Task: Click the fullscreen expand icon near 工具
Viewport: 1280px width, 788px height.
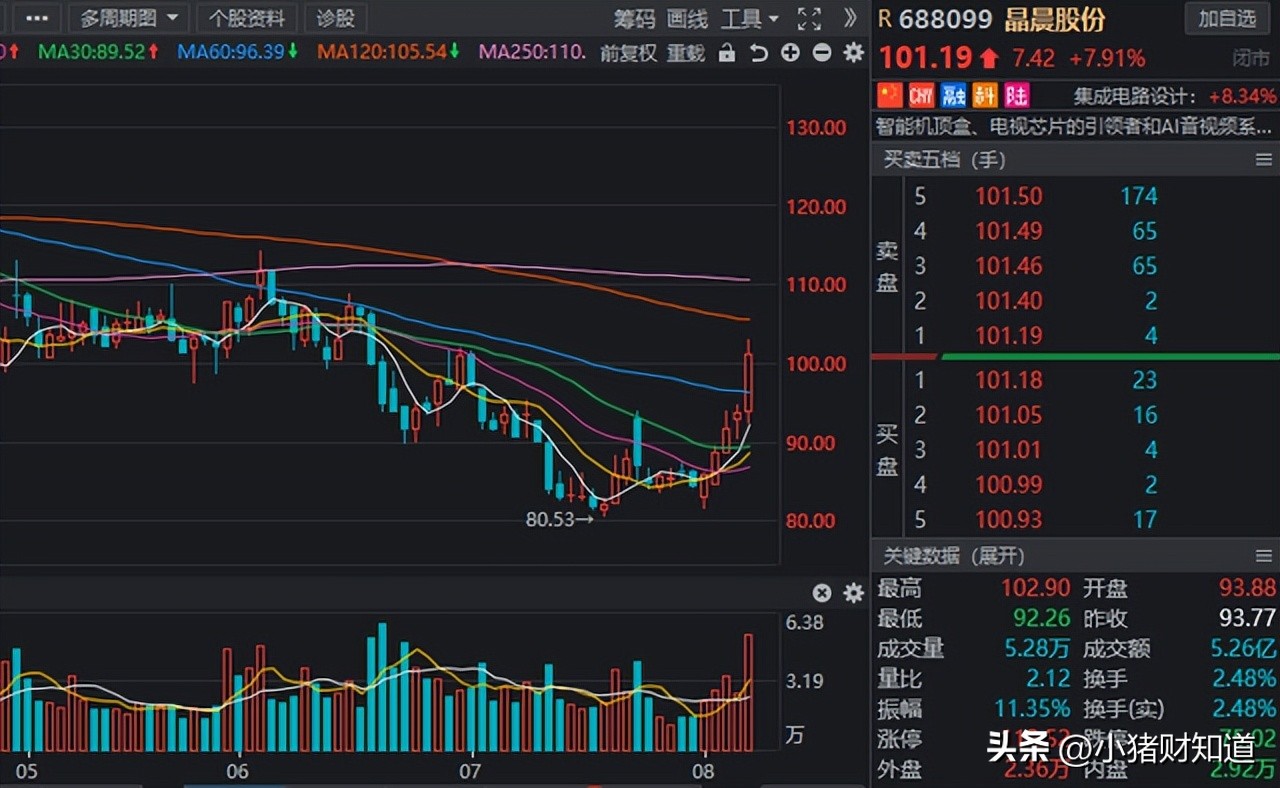Action: tap(808, 18)
